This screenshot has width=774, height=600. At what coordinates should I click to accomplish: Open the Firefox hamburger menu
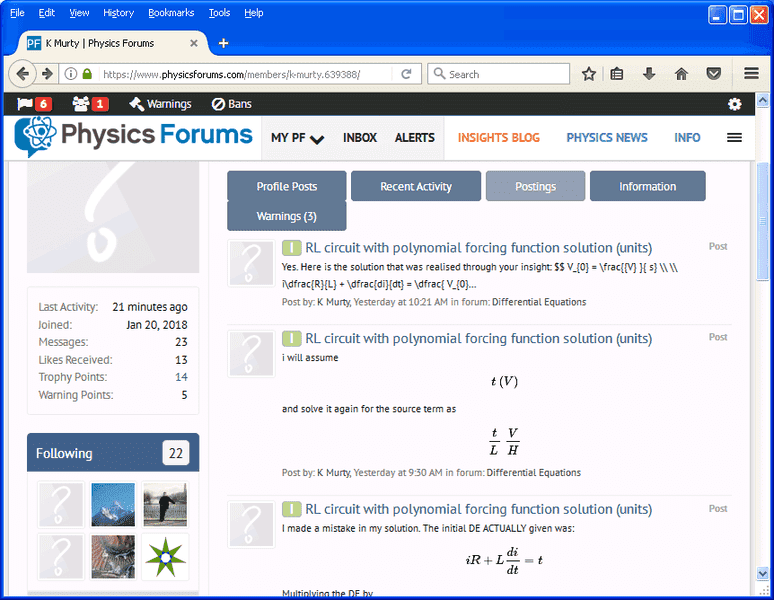[x=751, y=74]
